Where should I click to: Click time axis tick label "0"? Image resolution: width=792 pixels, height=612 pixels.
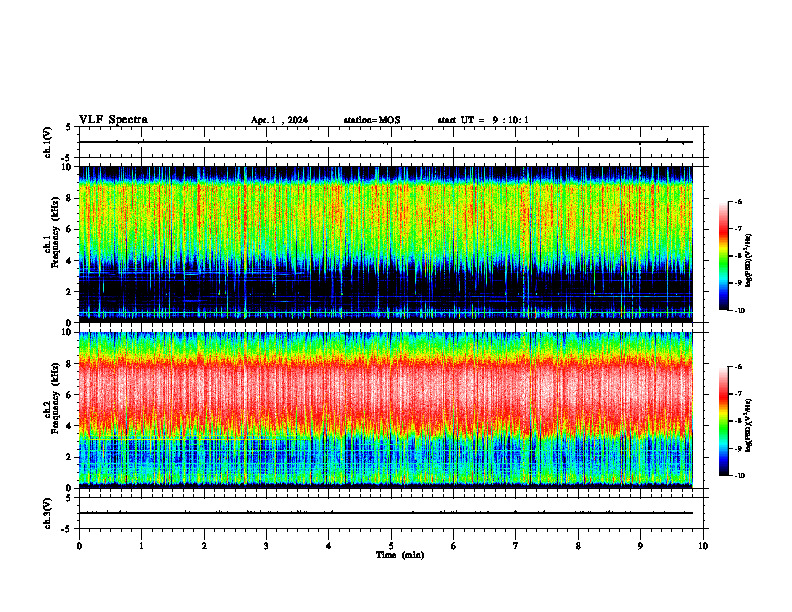[79, 546]
